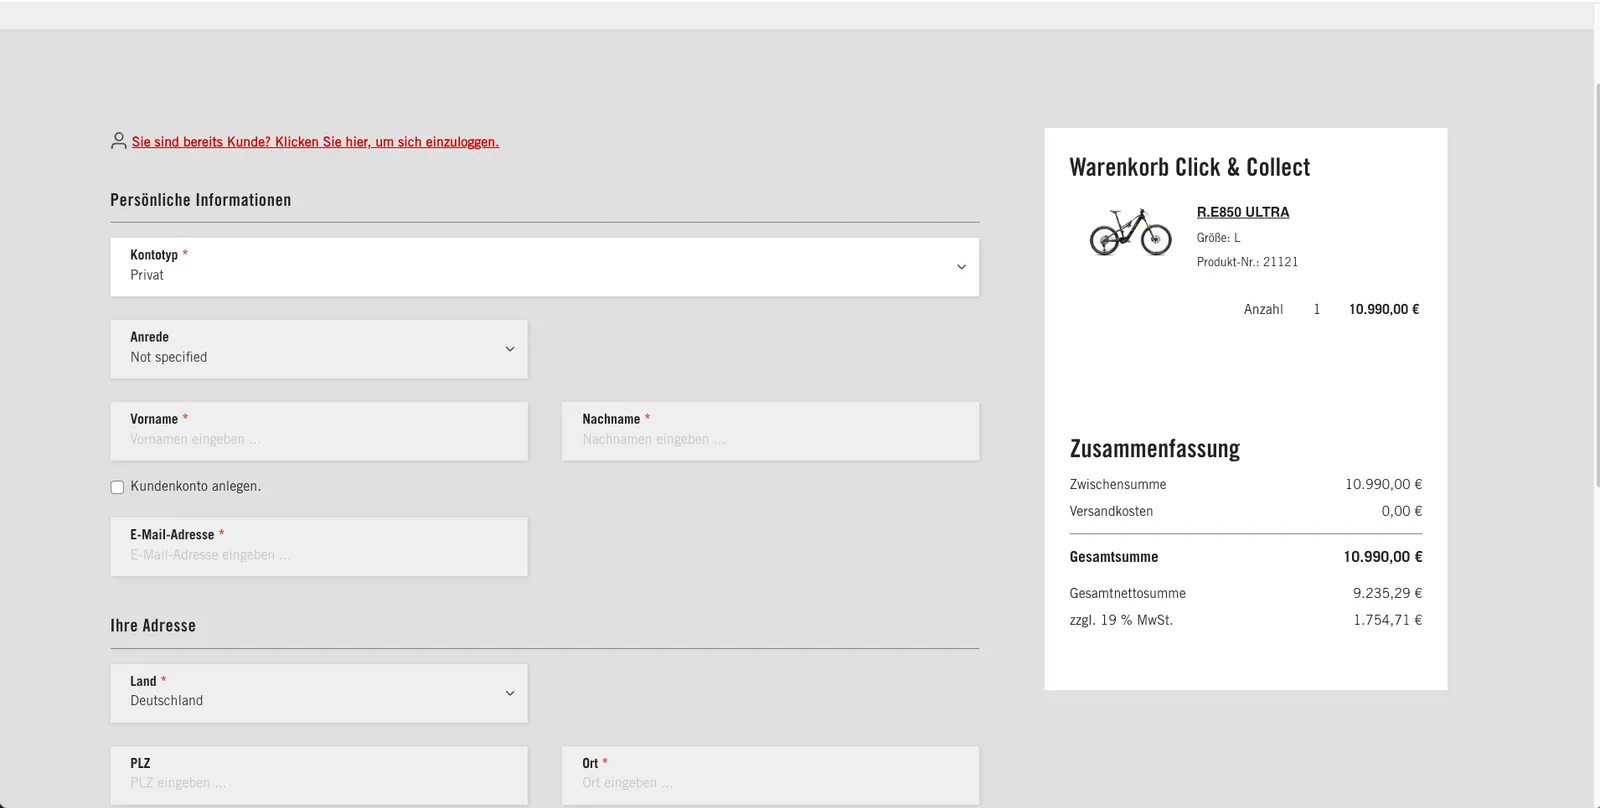The image size is (1600, 808).
Task: Click the Anrede chevron arrow
Action: (x=510, y=349)
